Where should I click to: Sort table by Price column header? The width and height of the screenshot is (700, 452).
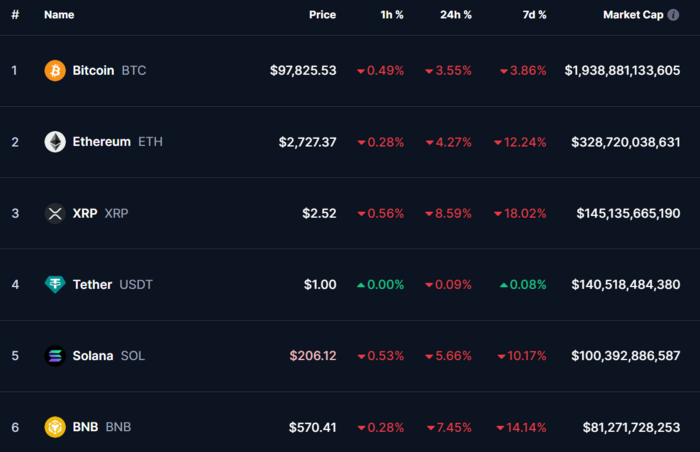pyautogui.click(x=322, y=15)
